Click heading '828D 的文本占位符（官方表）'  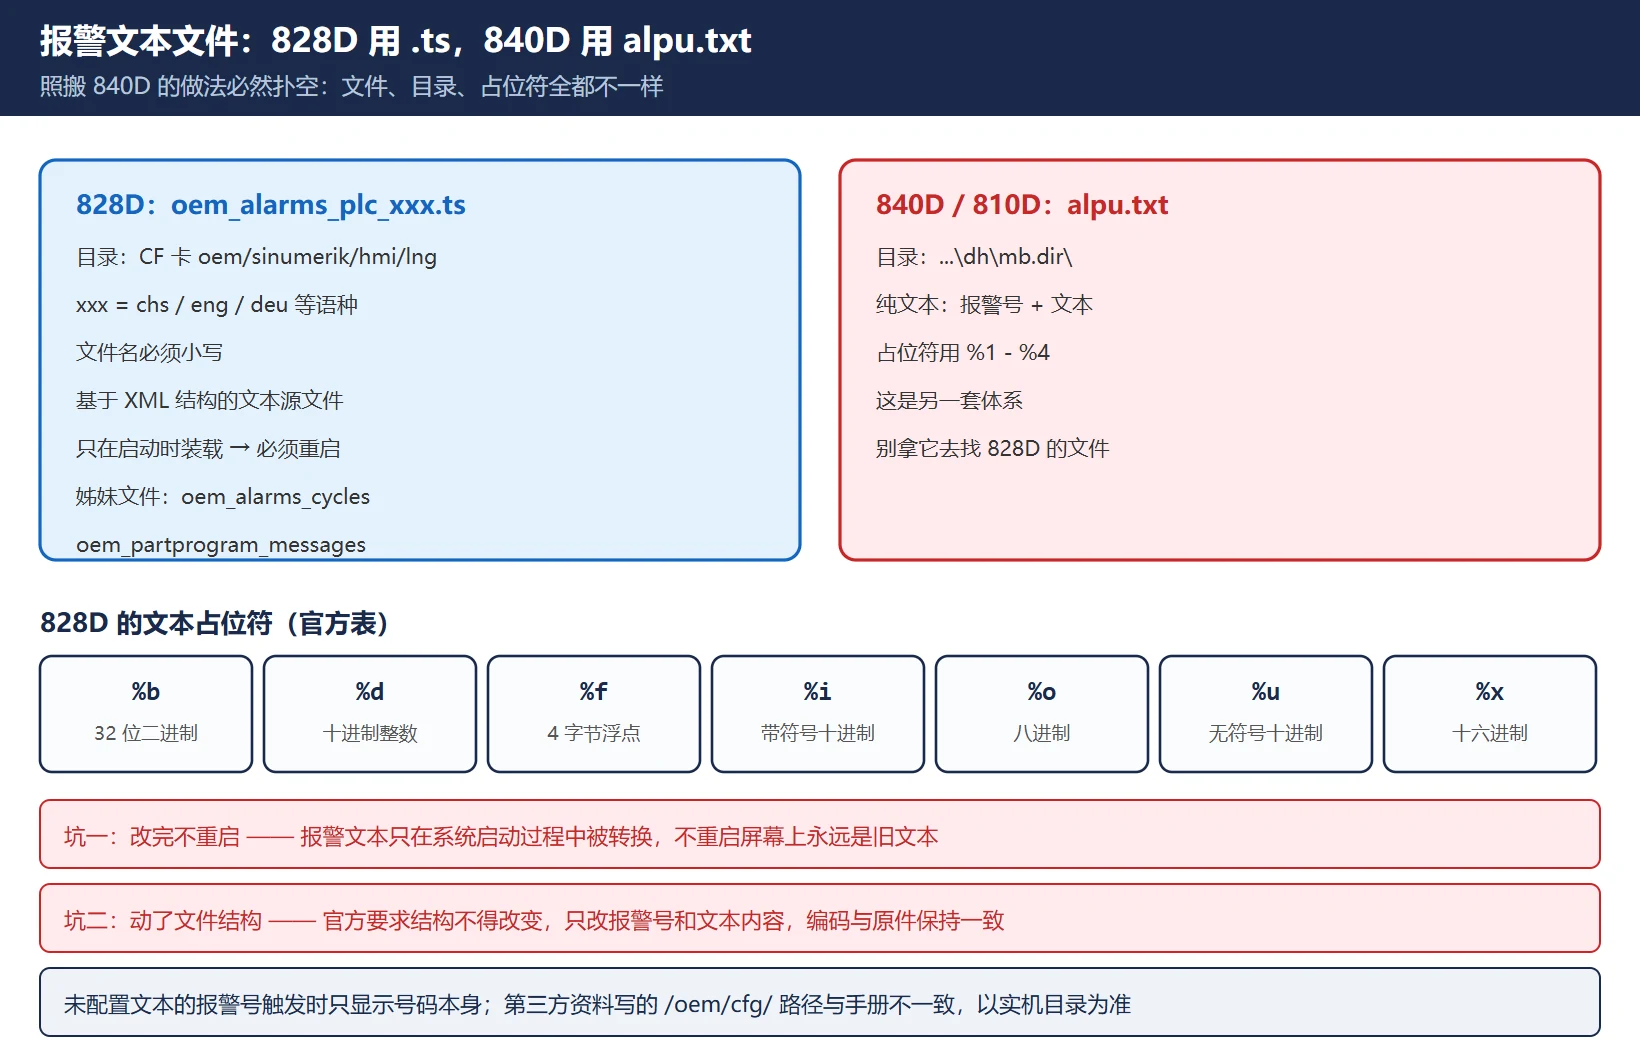click(x=214, y=623)
